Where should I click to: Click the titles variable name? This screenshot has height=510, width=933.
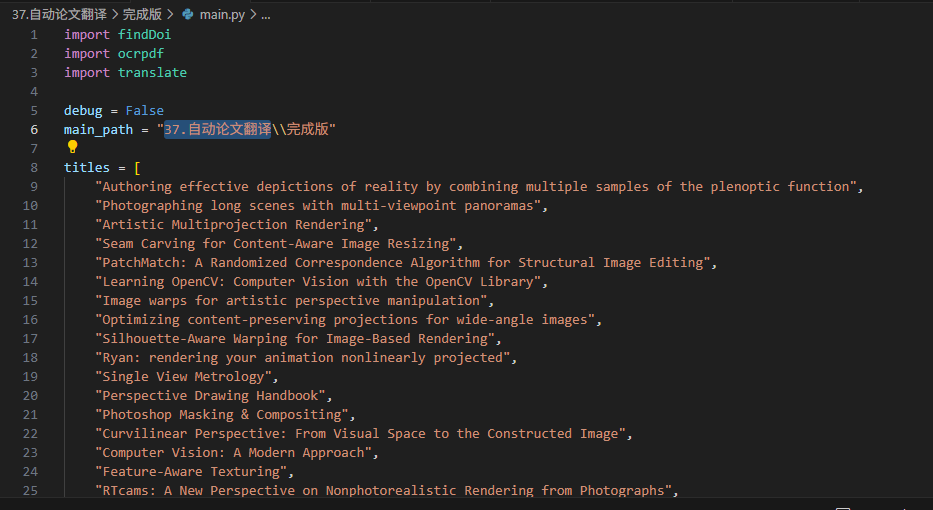87,168
